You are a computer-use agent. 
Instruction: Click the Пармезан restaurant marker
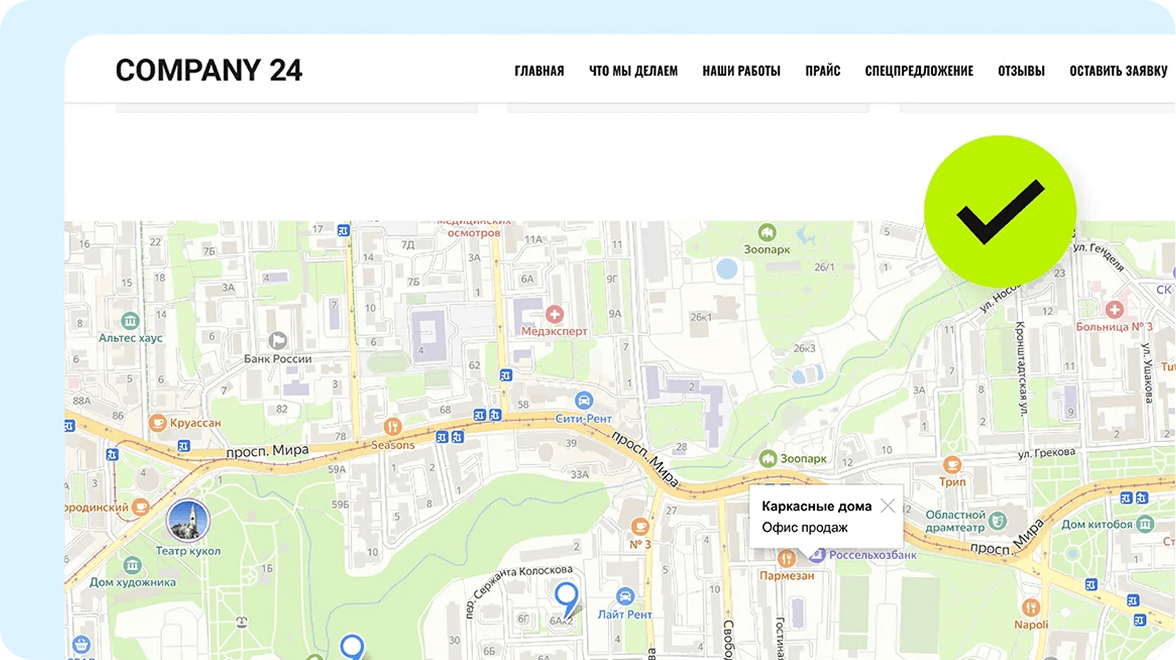[786, 558]
